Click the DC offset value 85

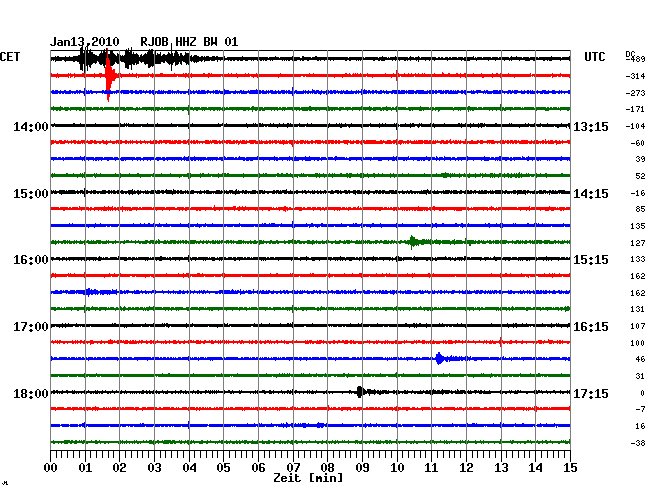[640, 209]
